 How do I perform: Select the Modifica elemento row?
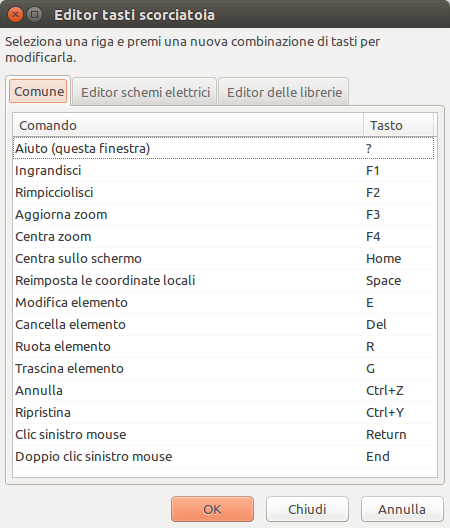[224, 302]
